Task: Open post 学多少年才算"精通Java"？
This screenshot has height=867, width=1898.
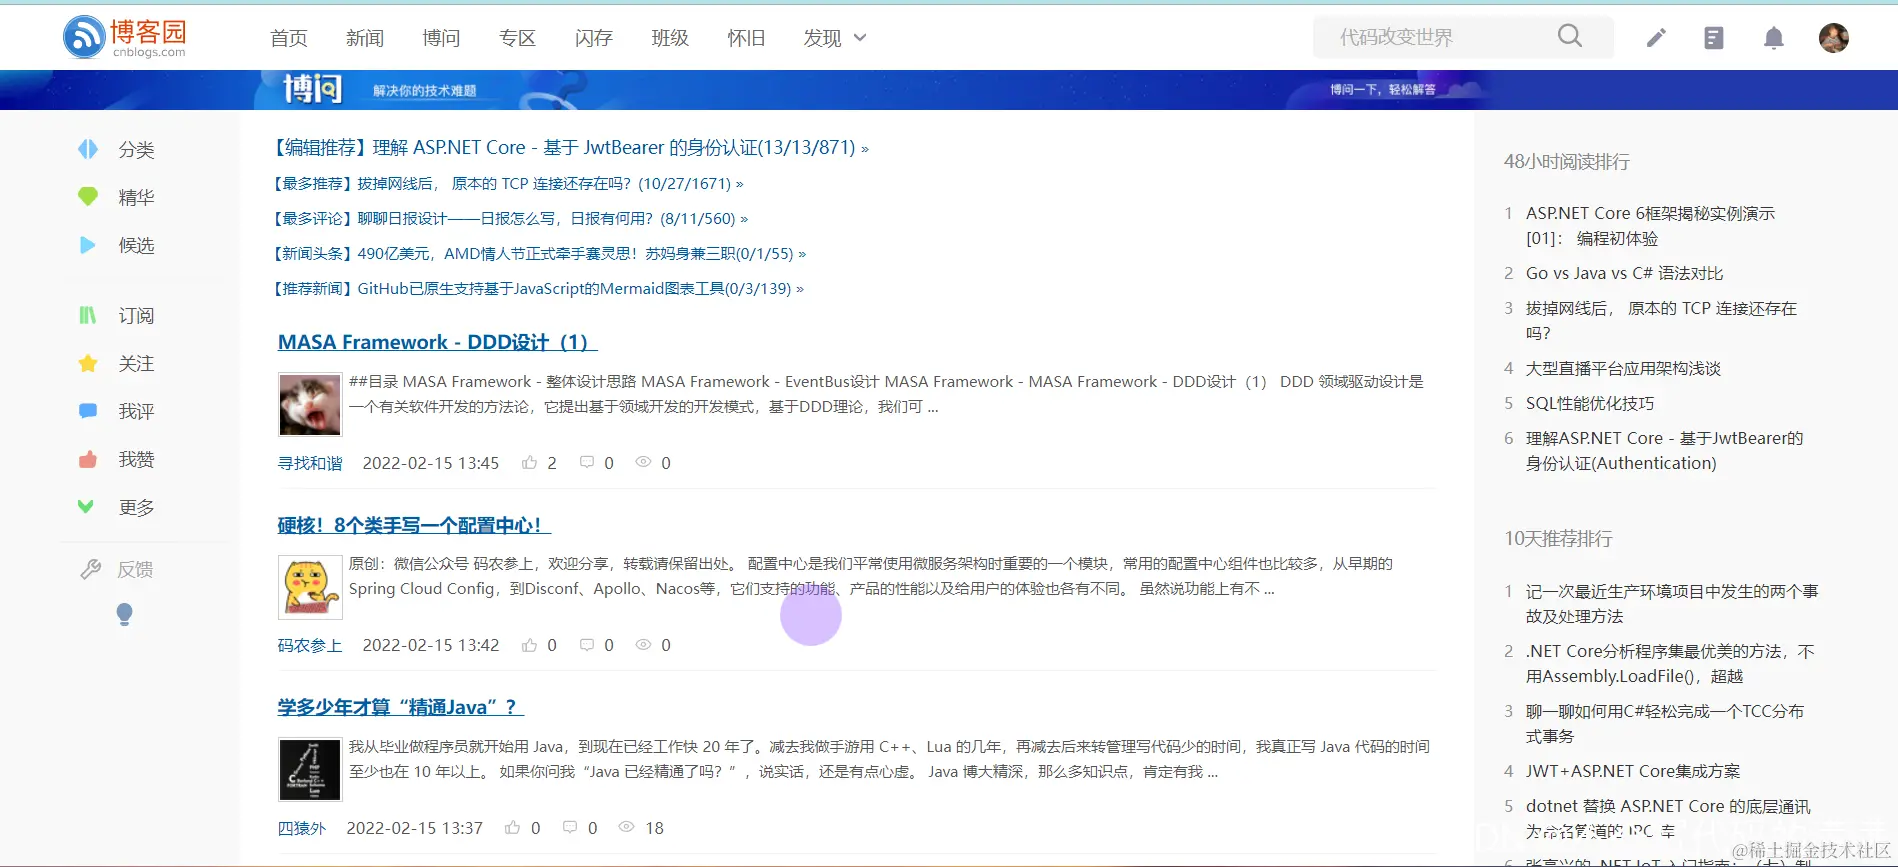Action: tap(400, 707)
